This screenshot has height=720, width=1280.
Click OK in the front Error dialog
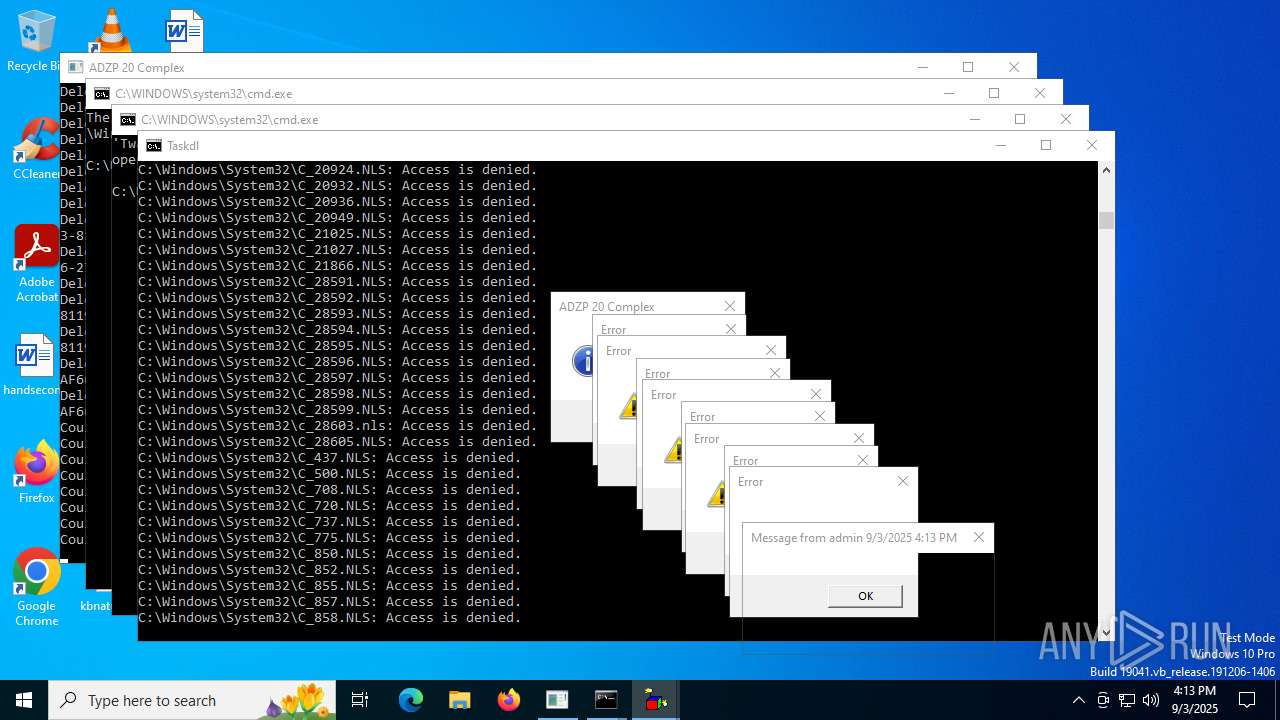[865, 596]
